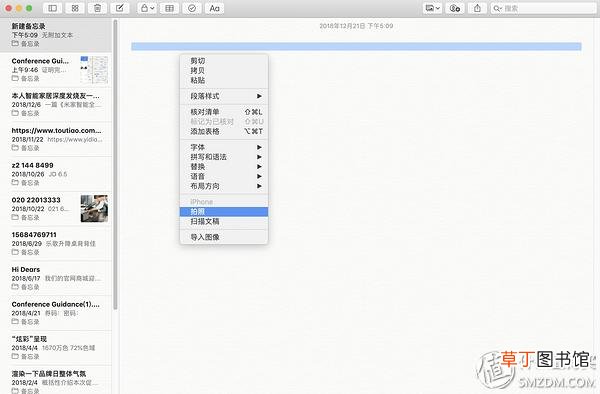Viewport: 600px width, 394px height.
Task: Add checklist with checkmark toolbar icon
Action: 192,8
